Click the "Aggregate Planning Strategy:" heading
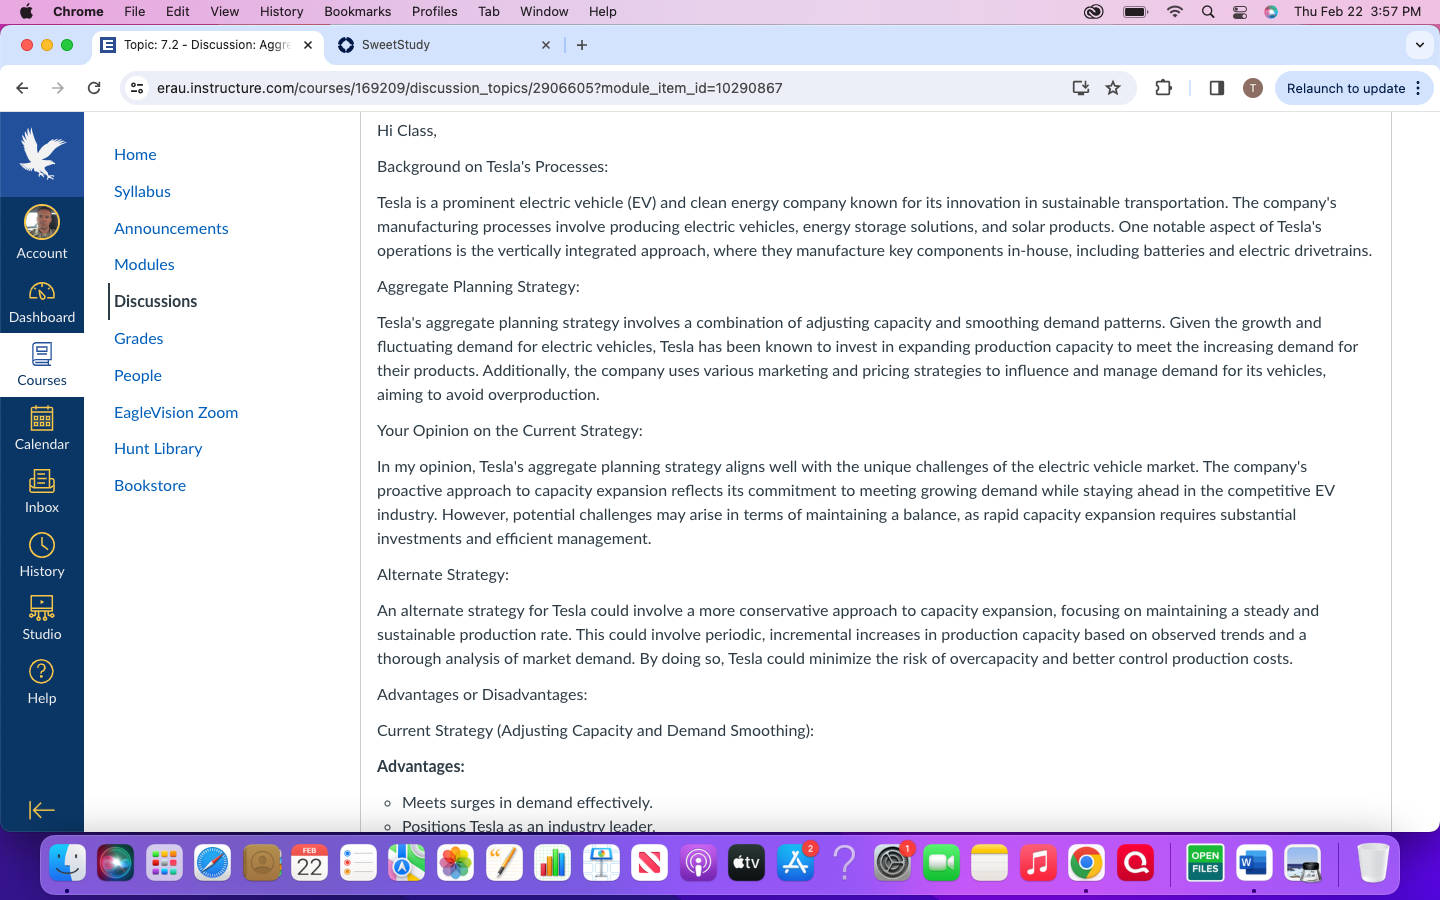Screen dimensions: 1440x900 click(x=478, y=286)
